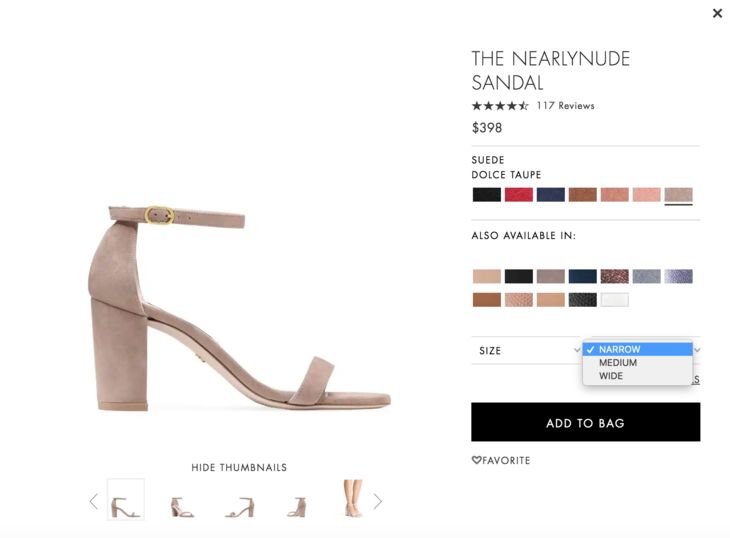Screen dimensions: 730x538
Task: Select the black suede color swatch
Action: pyautogui.click(x=486, y=195)
